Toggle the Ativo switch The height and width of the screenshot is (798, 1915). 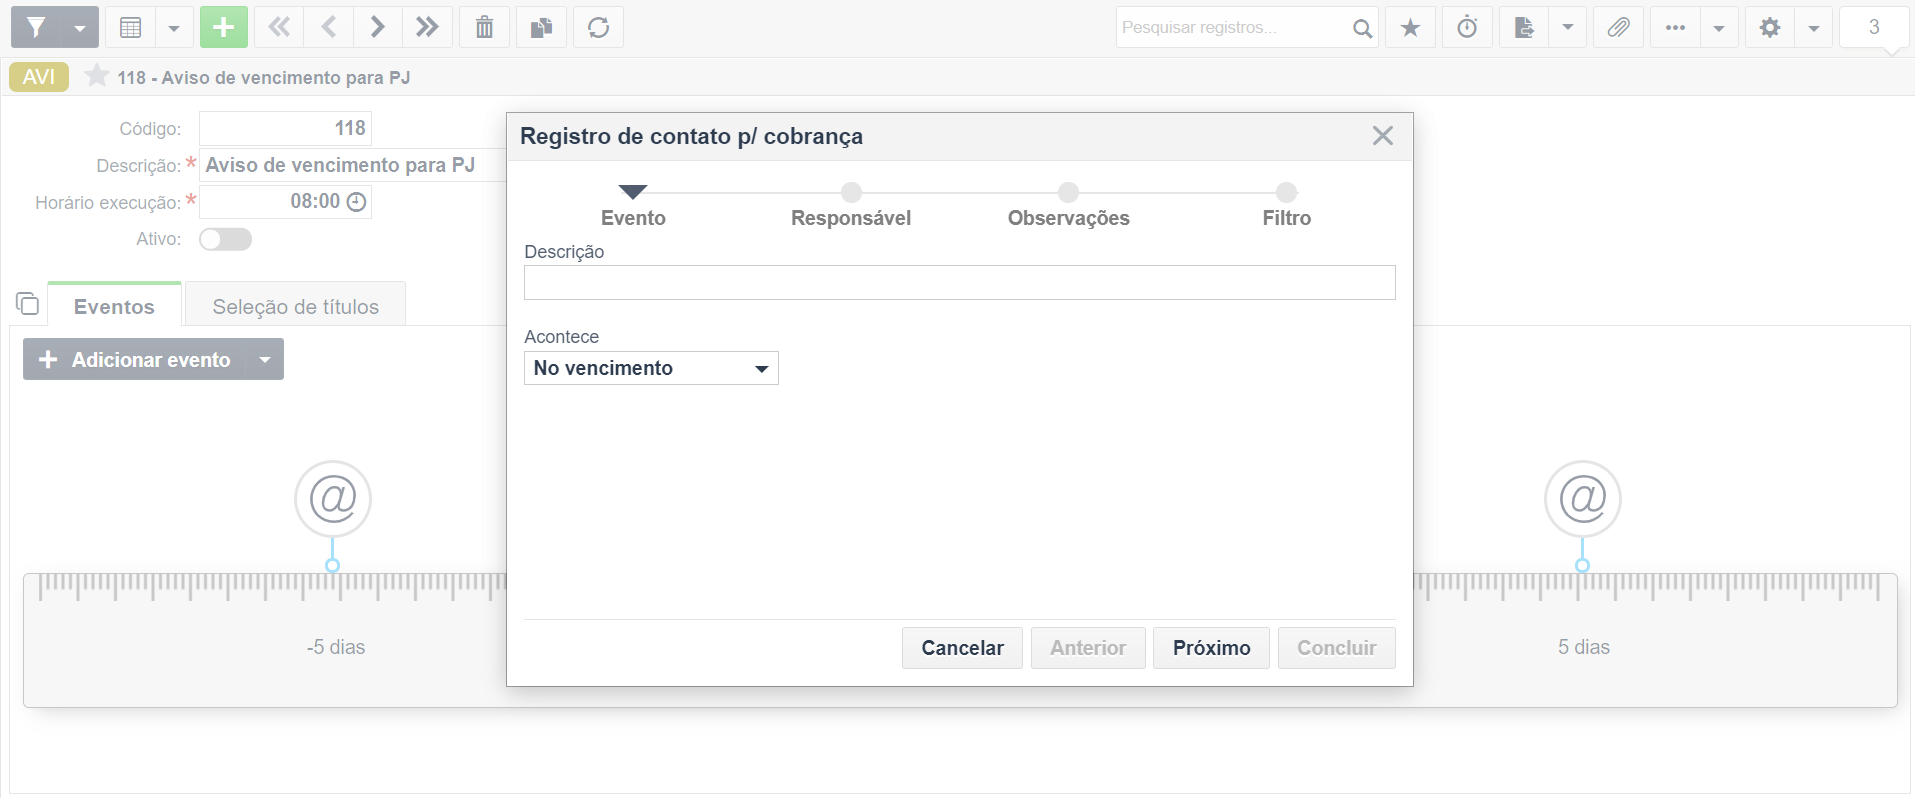tap(225, 239)
